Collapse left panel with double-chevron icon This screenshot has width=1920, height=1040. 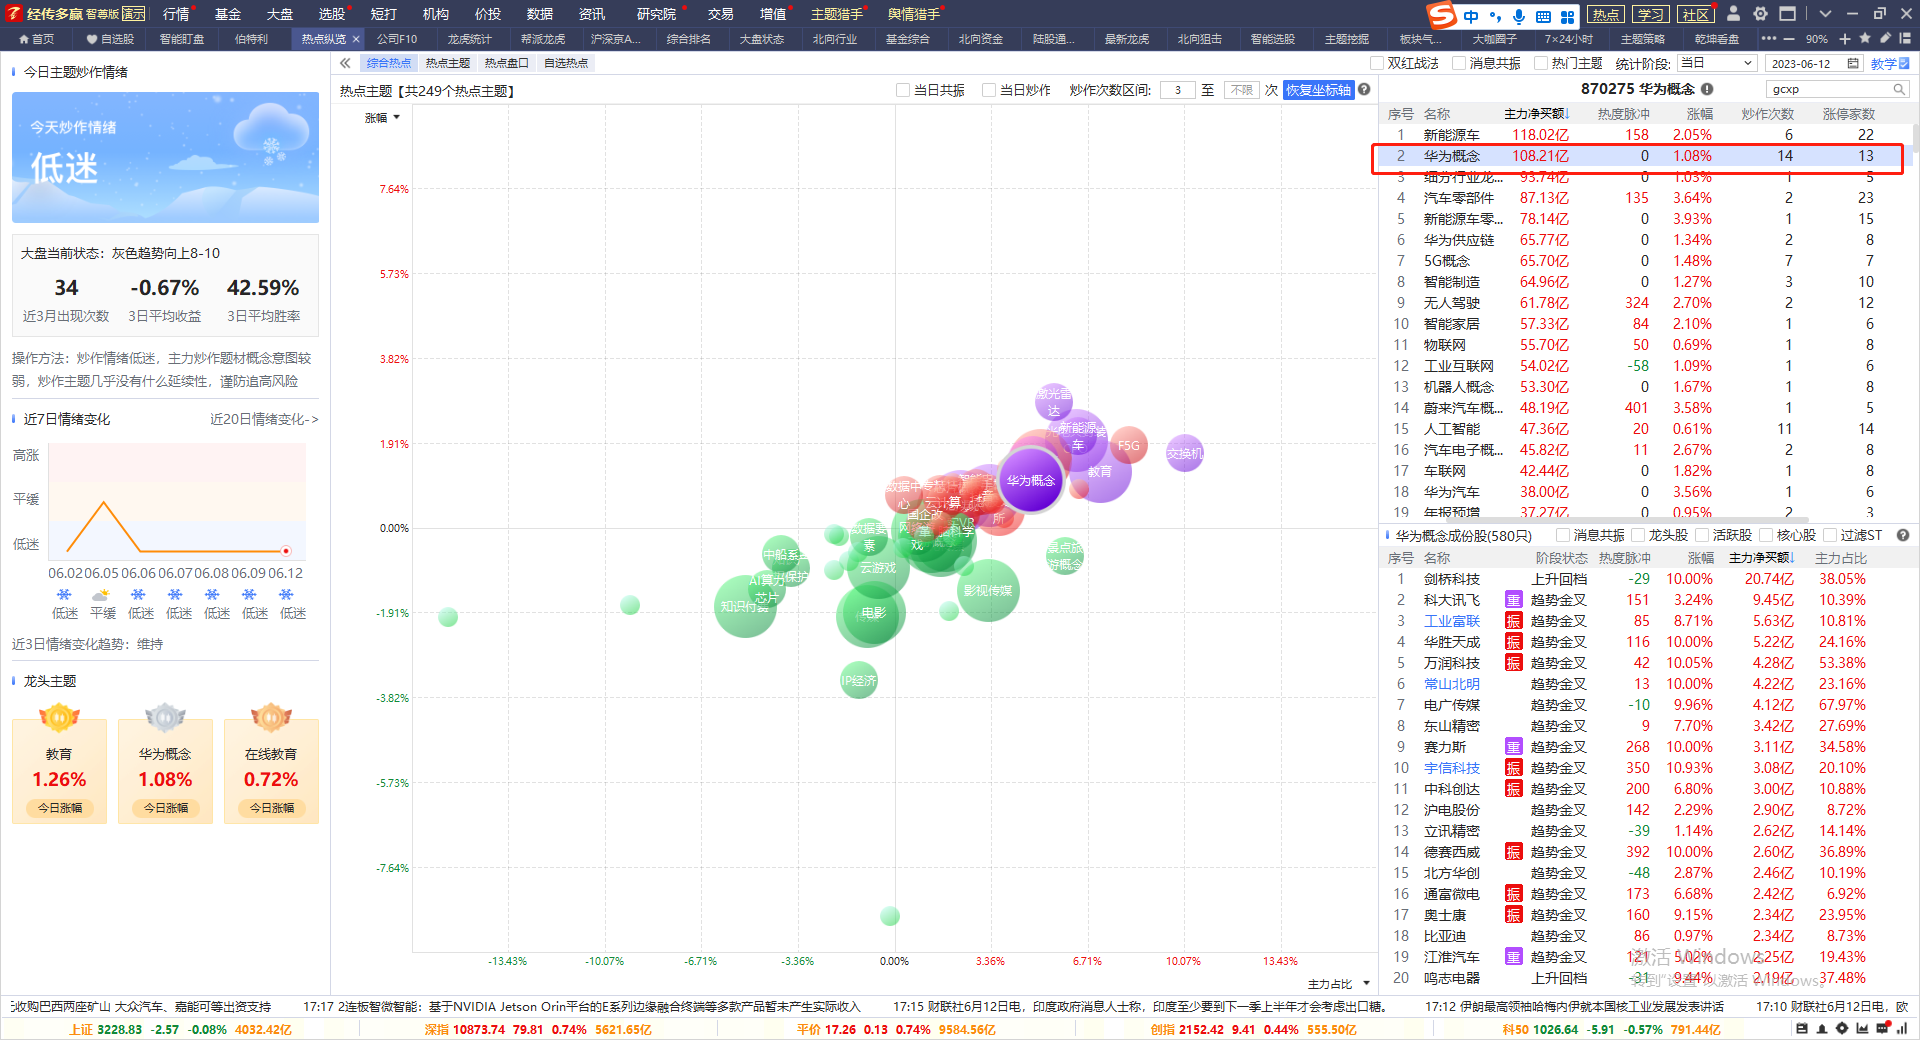[345, 63]
